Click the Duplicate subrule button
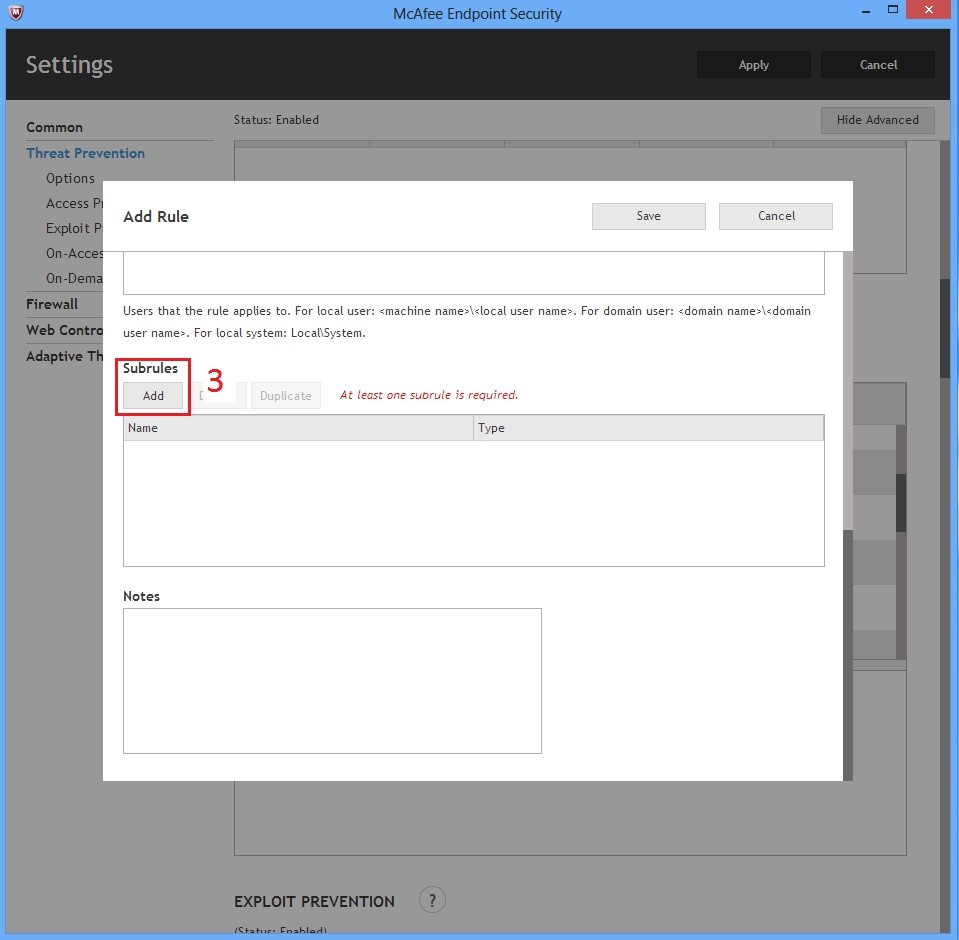This screenshot has width=959, height=940. [286, 396]
